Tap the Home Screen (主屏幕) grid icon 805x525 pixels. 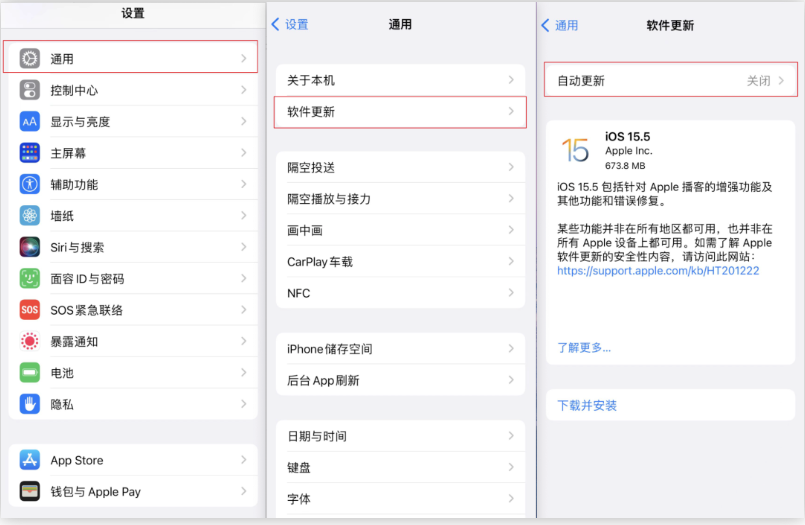(x=30, y=153)
